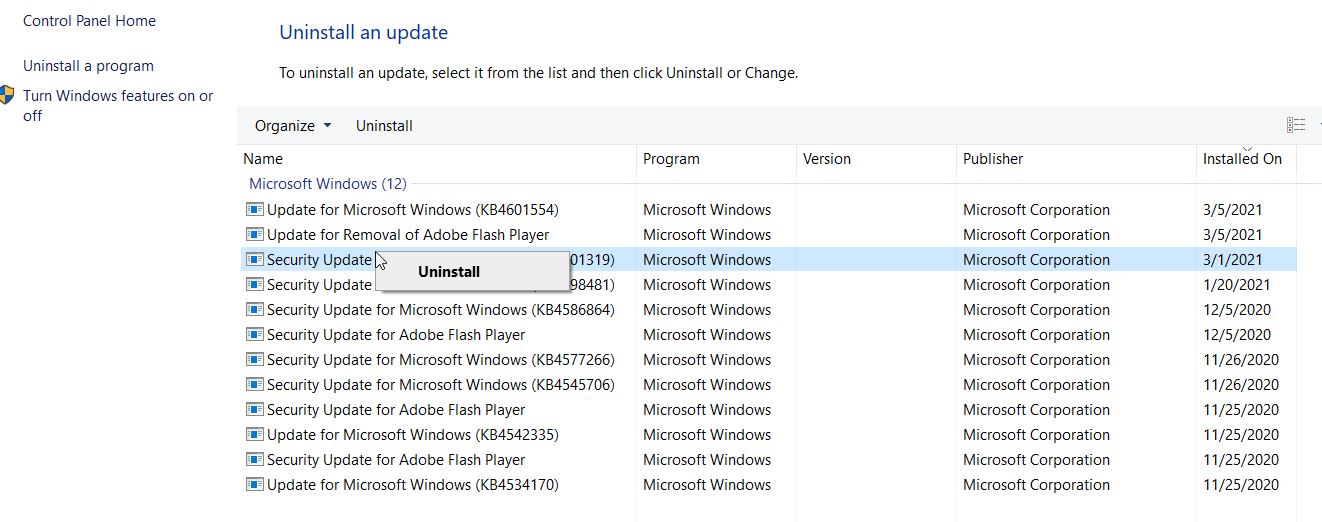Click the shield icon beside Windows features
The image size is (1322, 522).
pos(8,96)
